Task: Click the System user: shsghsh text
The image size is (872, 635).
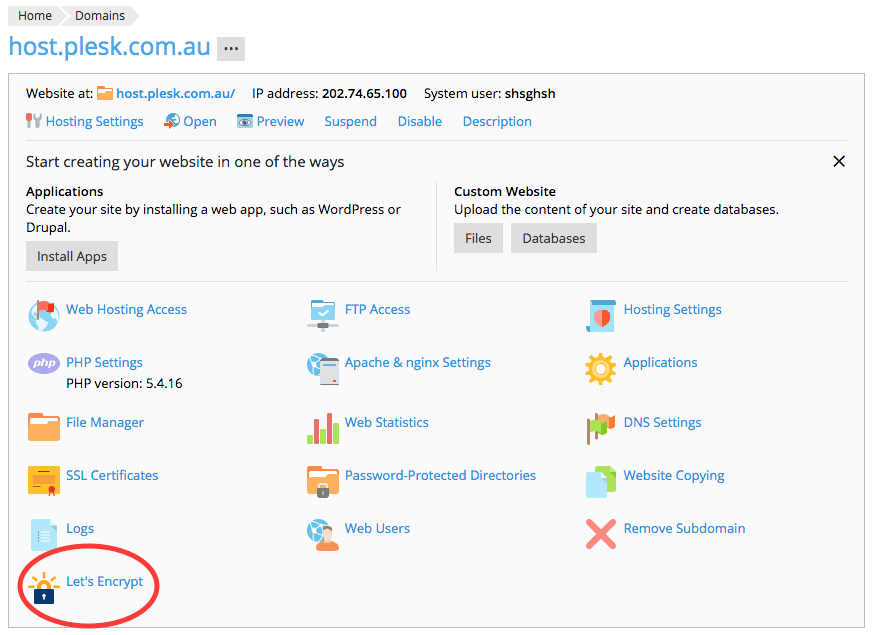Action: (489, 93)
